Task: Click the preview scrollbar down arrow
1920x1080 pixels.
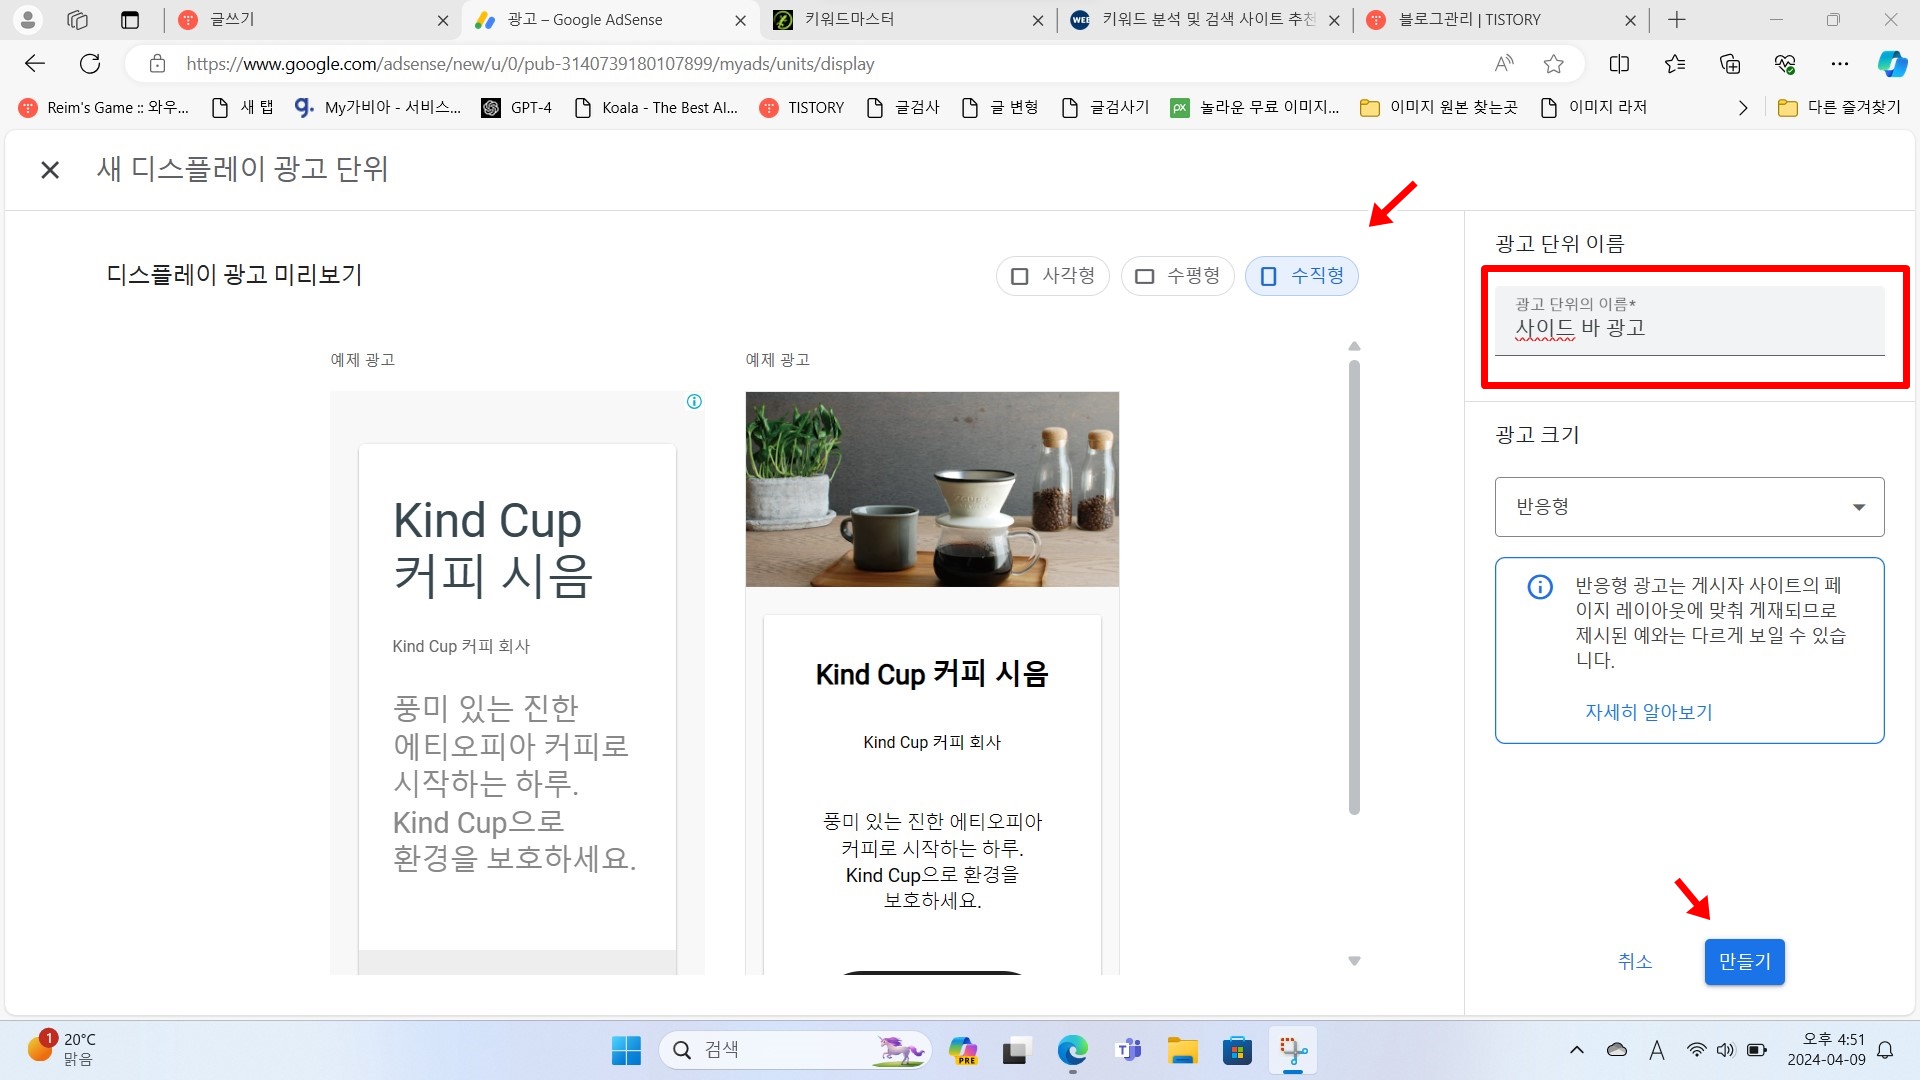Action: [x=1354, y=961]
